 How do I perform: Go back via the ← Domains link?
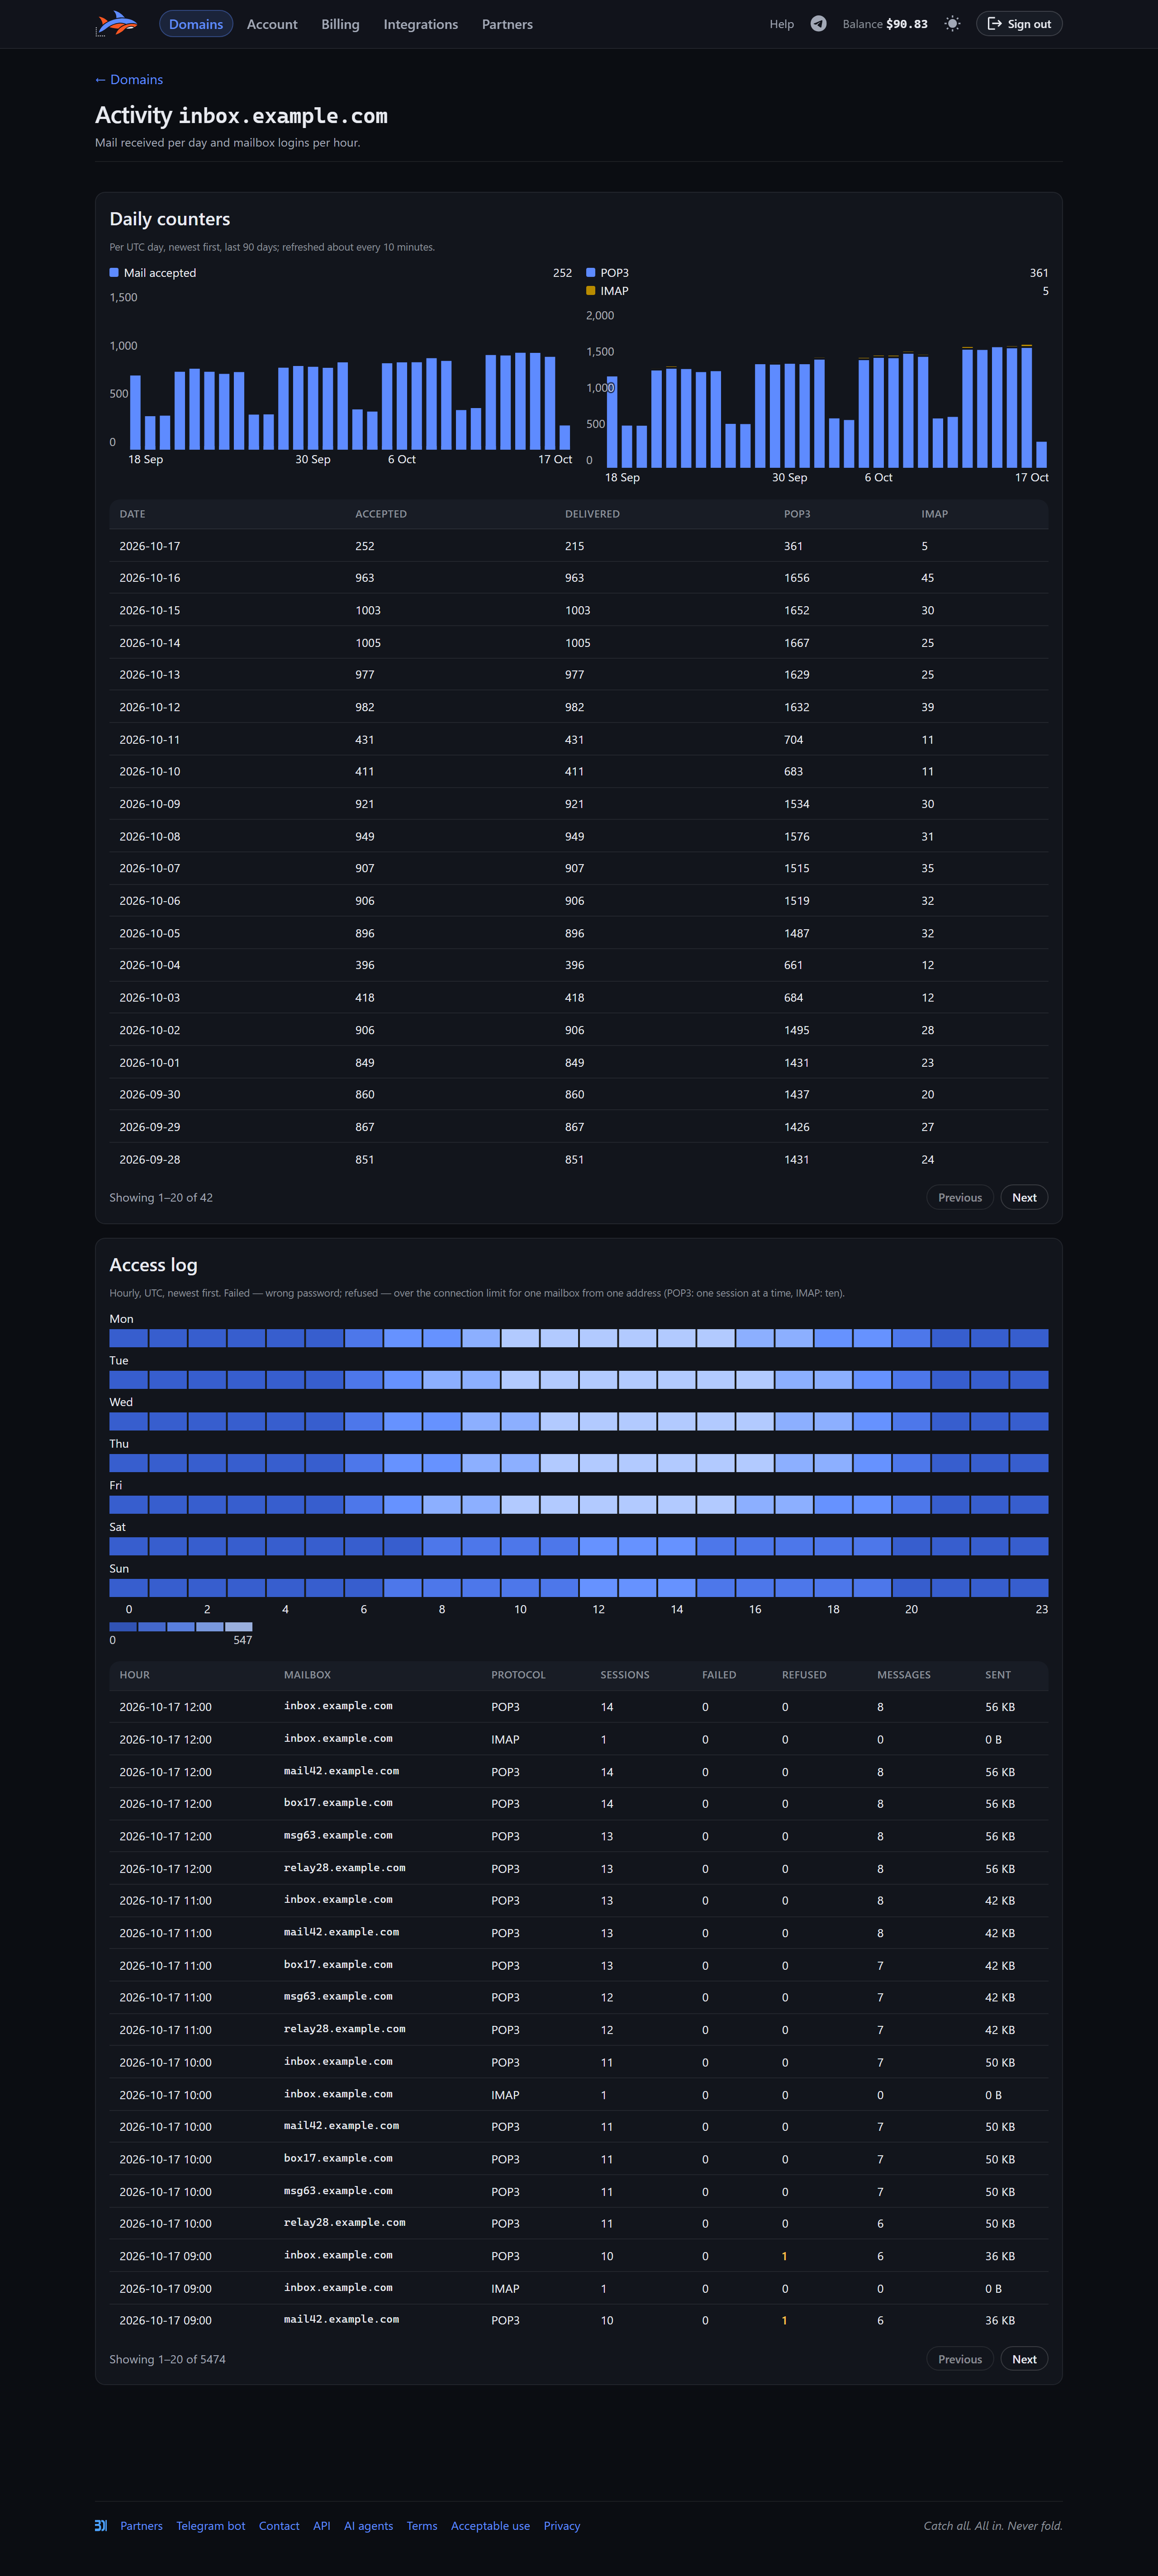coord(129,80)
